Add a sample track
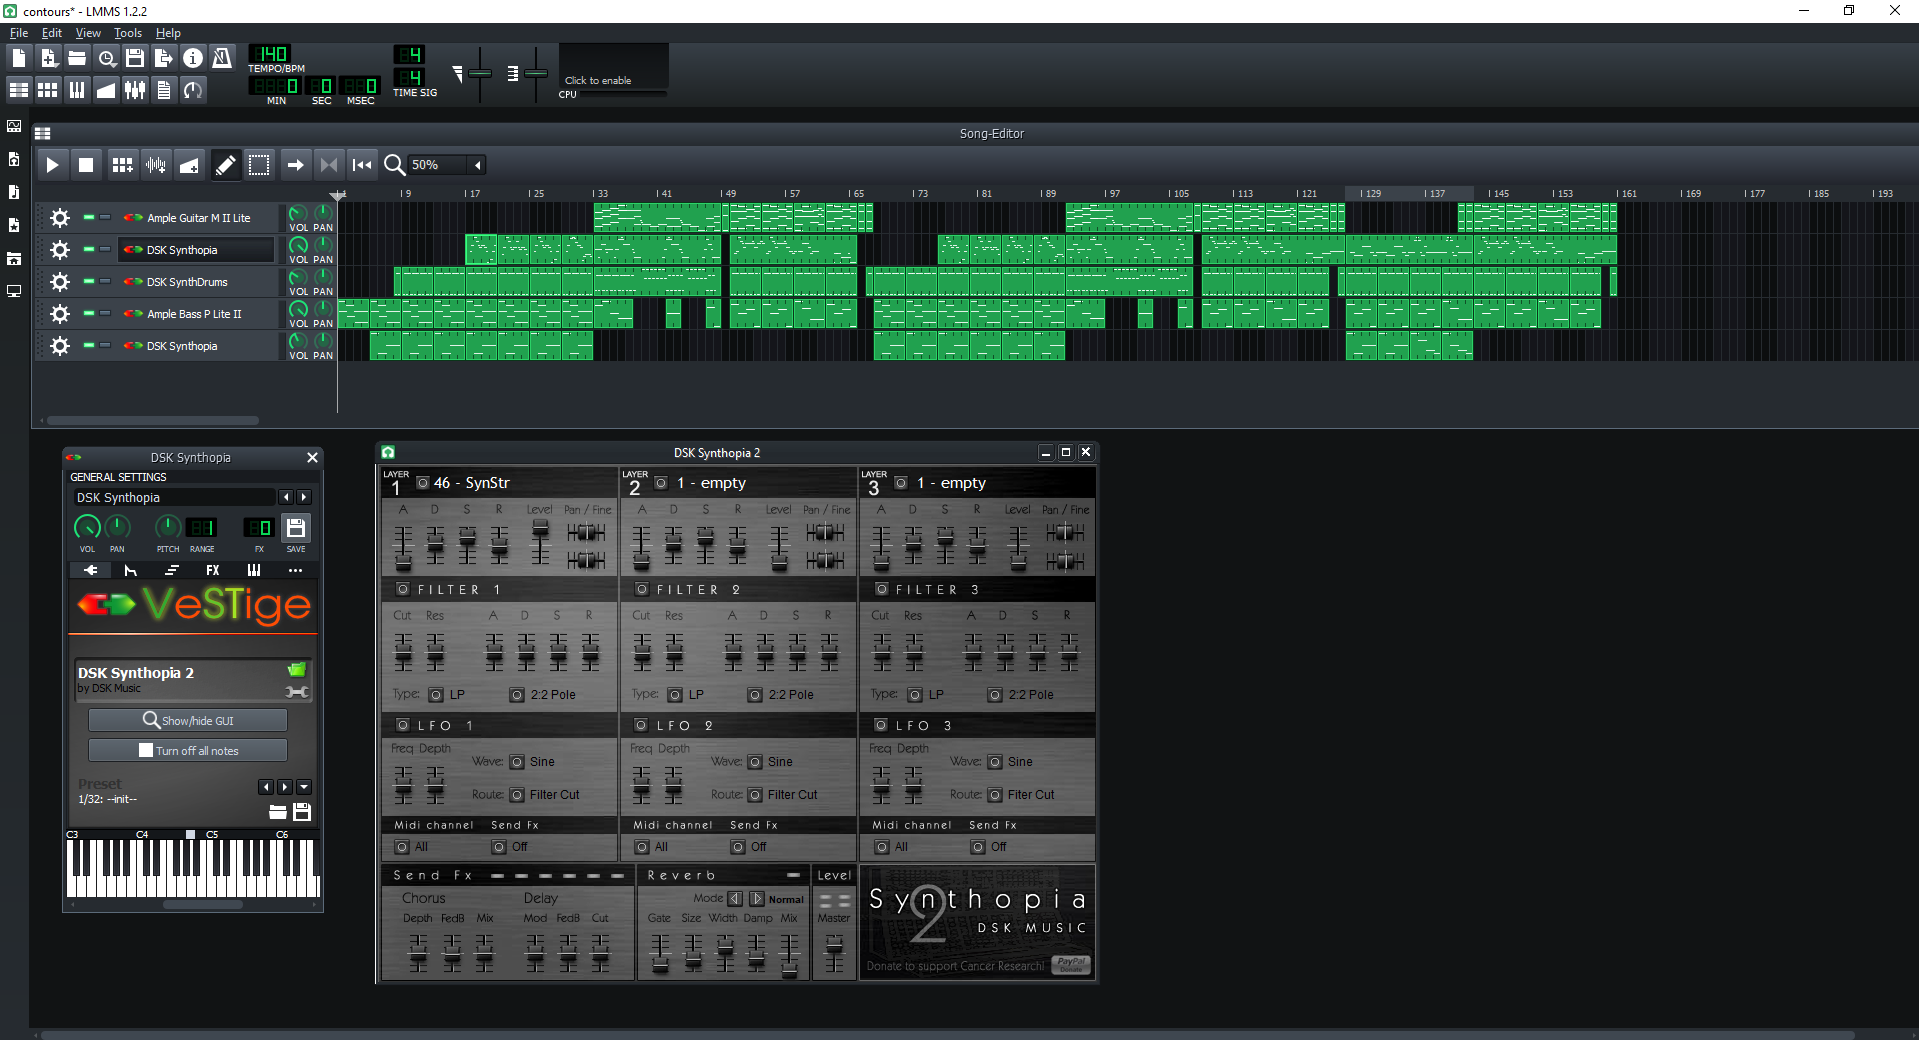Screen dimensions: 1919x1040 (156, 165)
